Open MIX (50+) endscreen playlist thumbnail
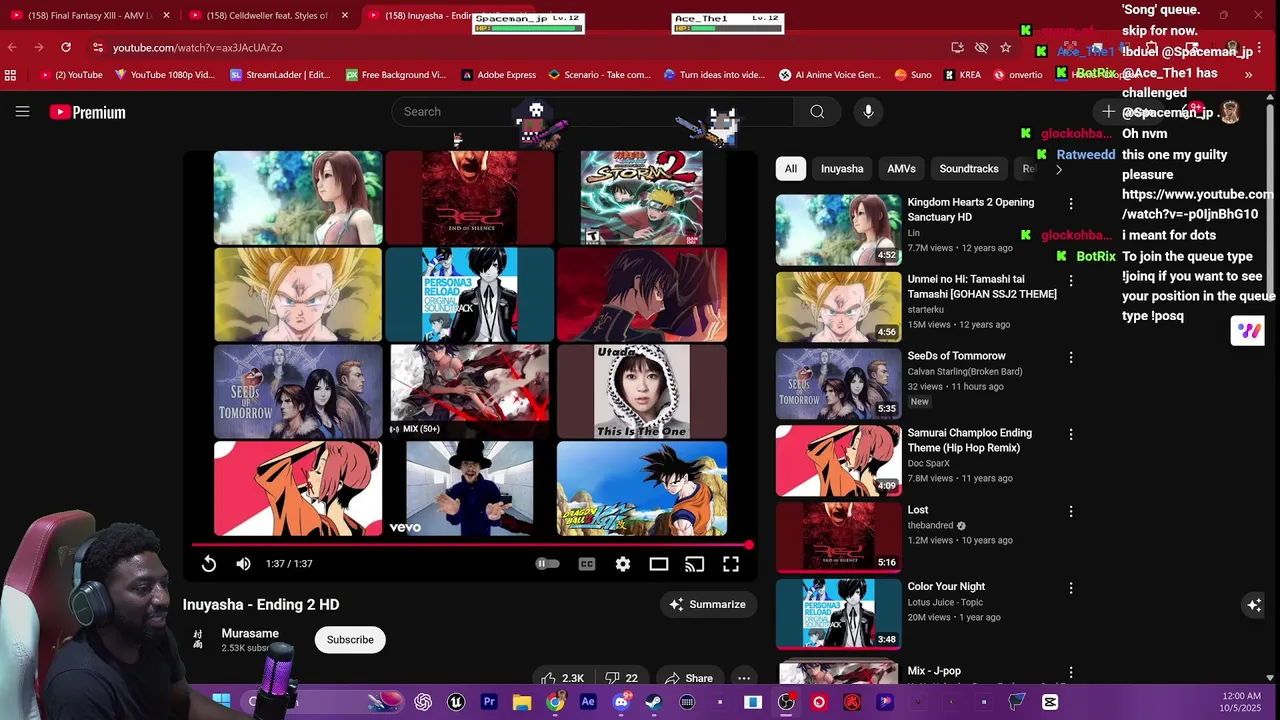This screenshot has width=1280, height=720. [469, 391]
